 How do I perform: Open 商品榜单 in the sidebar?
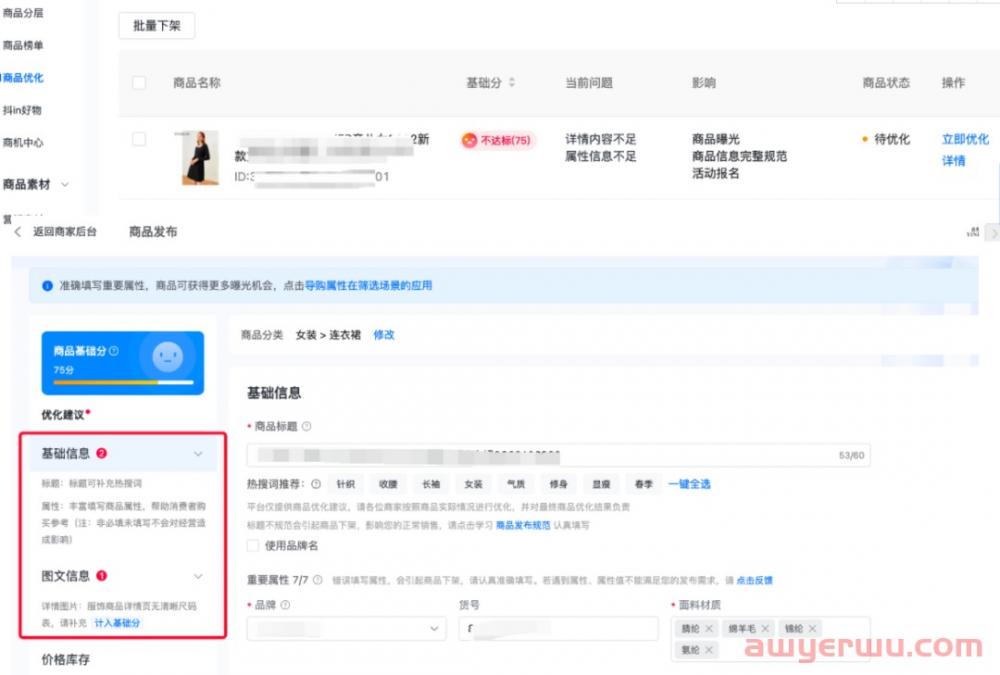23,45
